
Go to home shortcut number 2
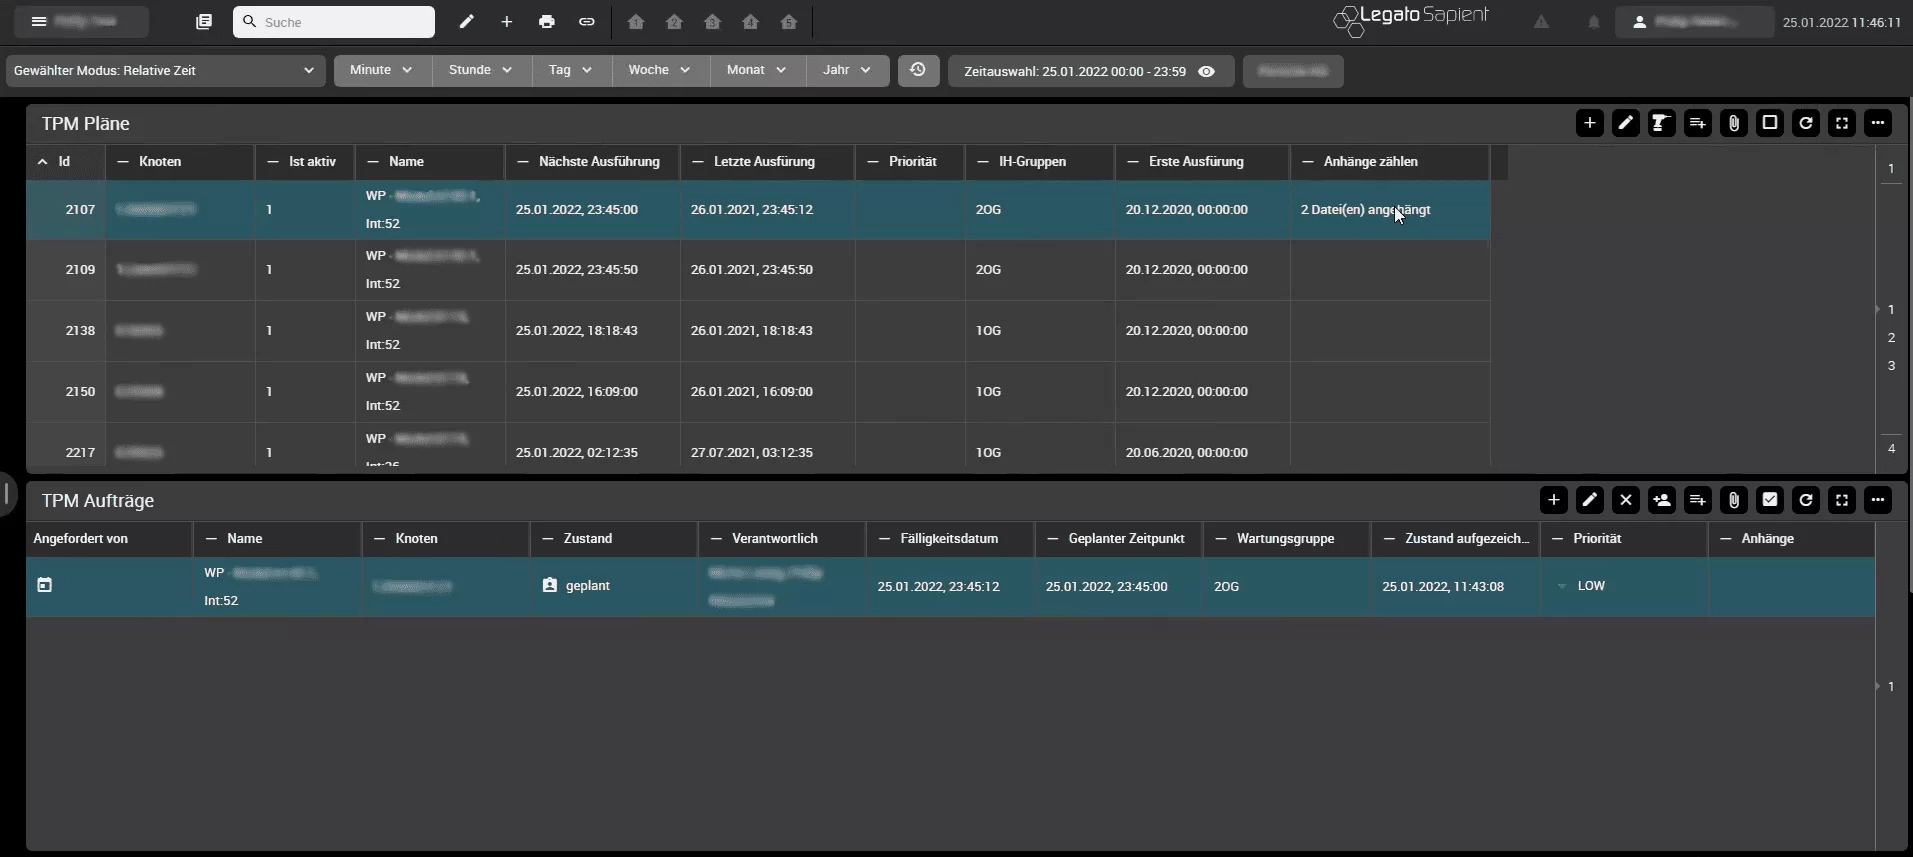pyautogui.click(x=674, y=21)
